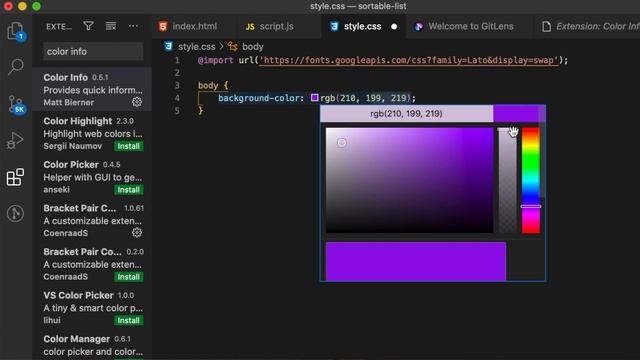Open the Source Control view
640x360 pixels.
click(x=16, y=104)
